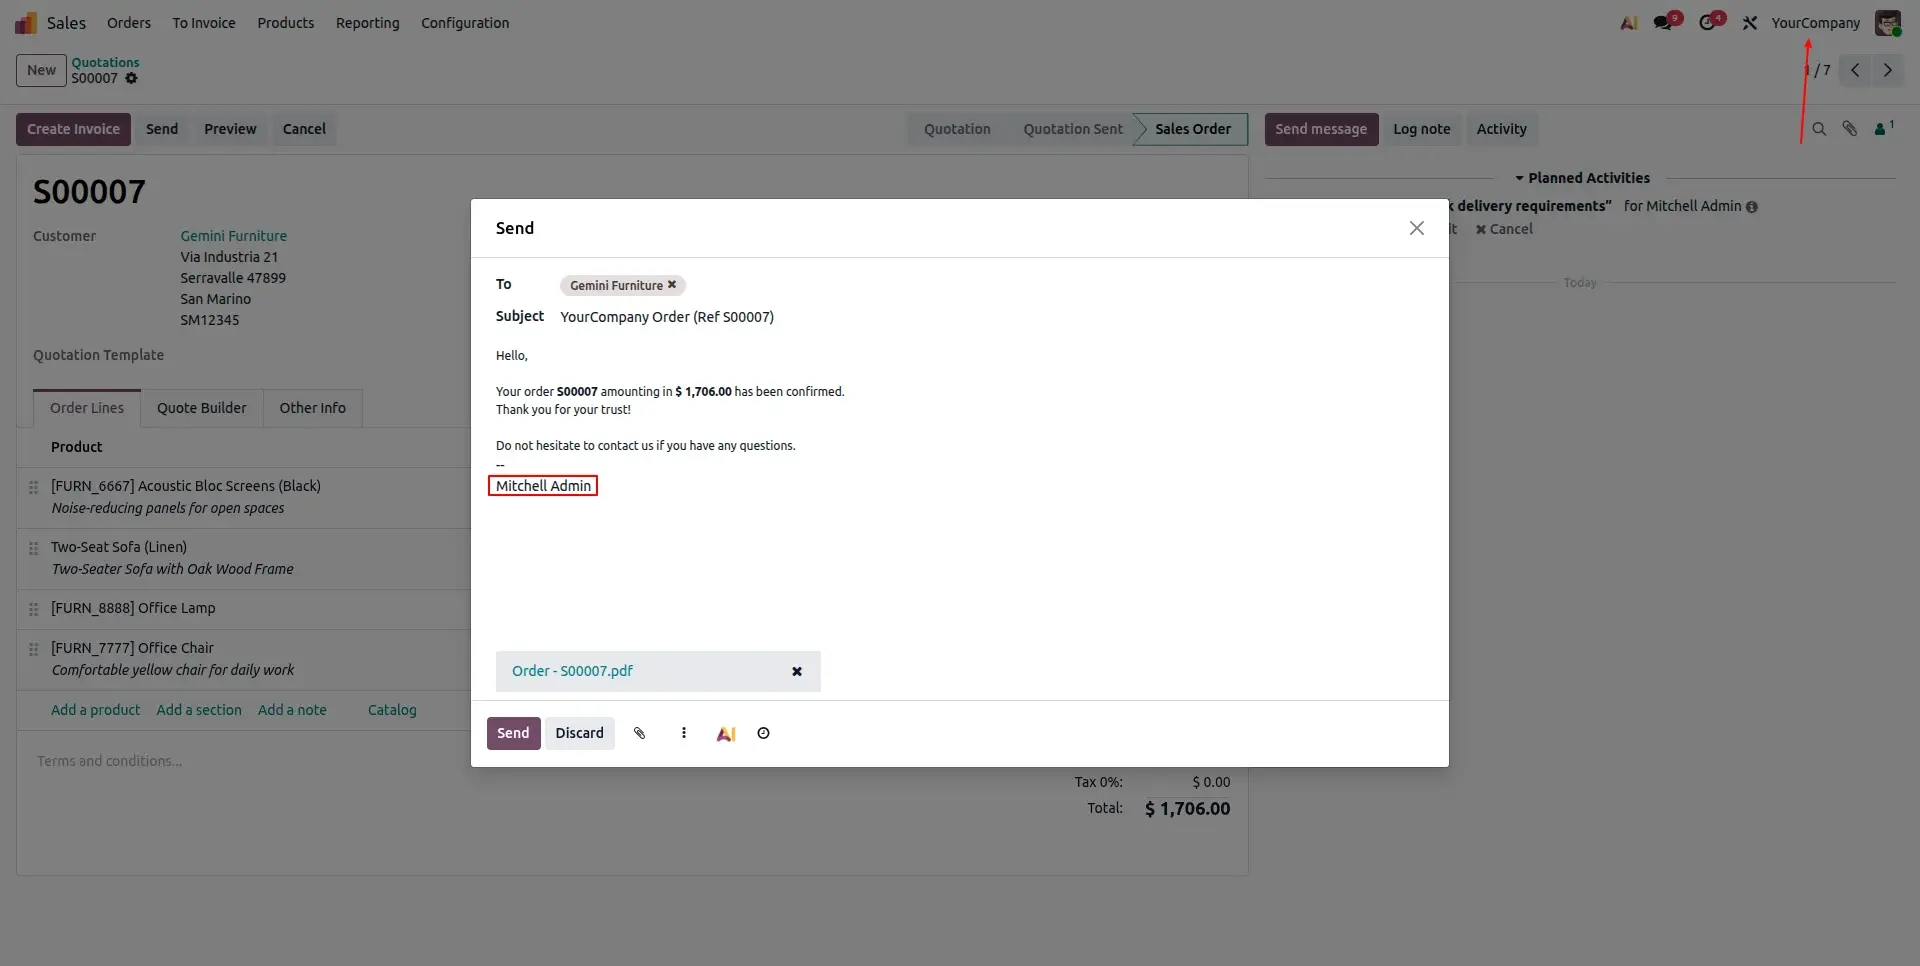
Task: Open the AI assistant in the top navbar
Action: click(1629, 23)
